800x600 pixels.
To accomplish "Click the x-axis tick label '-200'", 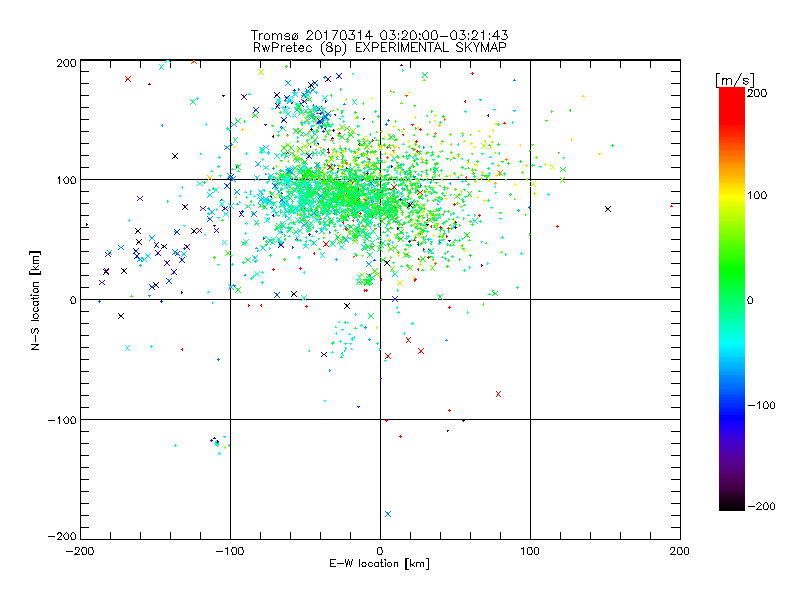I will [80, 551].
